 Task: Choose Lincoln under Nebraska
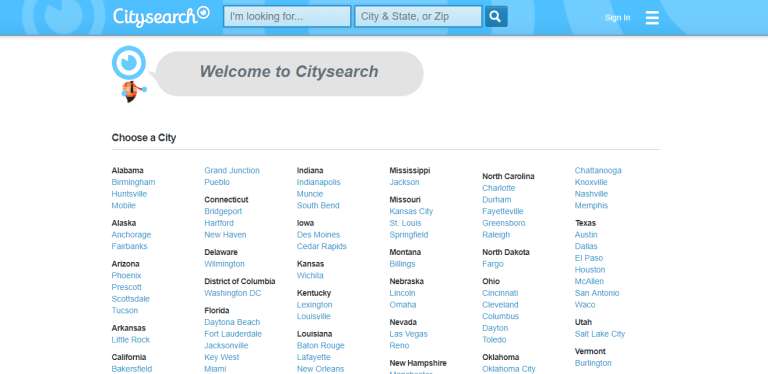tap(403, 293)
